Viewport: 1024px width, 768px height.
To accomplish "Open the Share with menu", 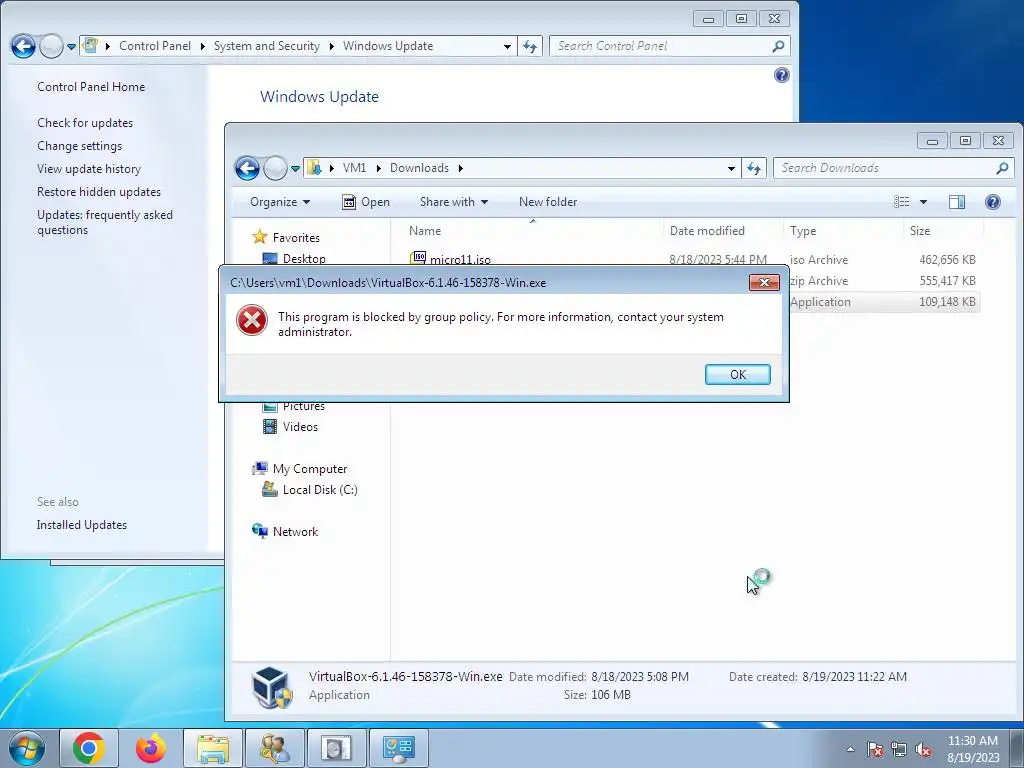I will pos(454,202).
